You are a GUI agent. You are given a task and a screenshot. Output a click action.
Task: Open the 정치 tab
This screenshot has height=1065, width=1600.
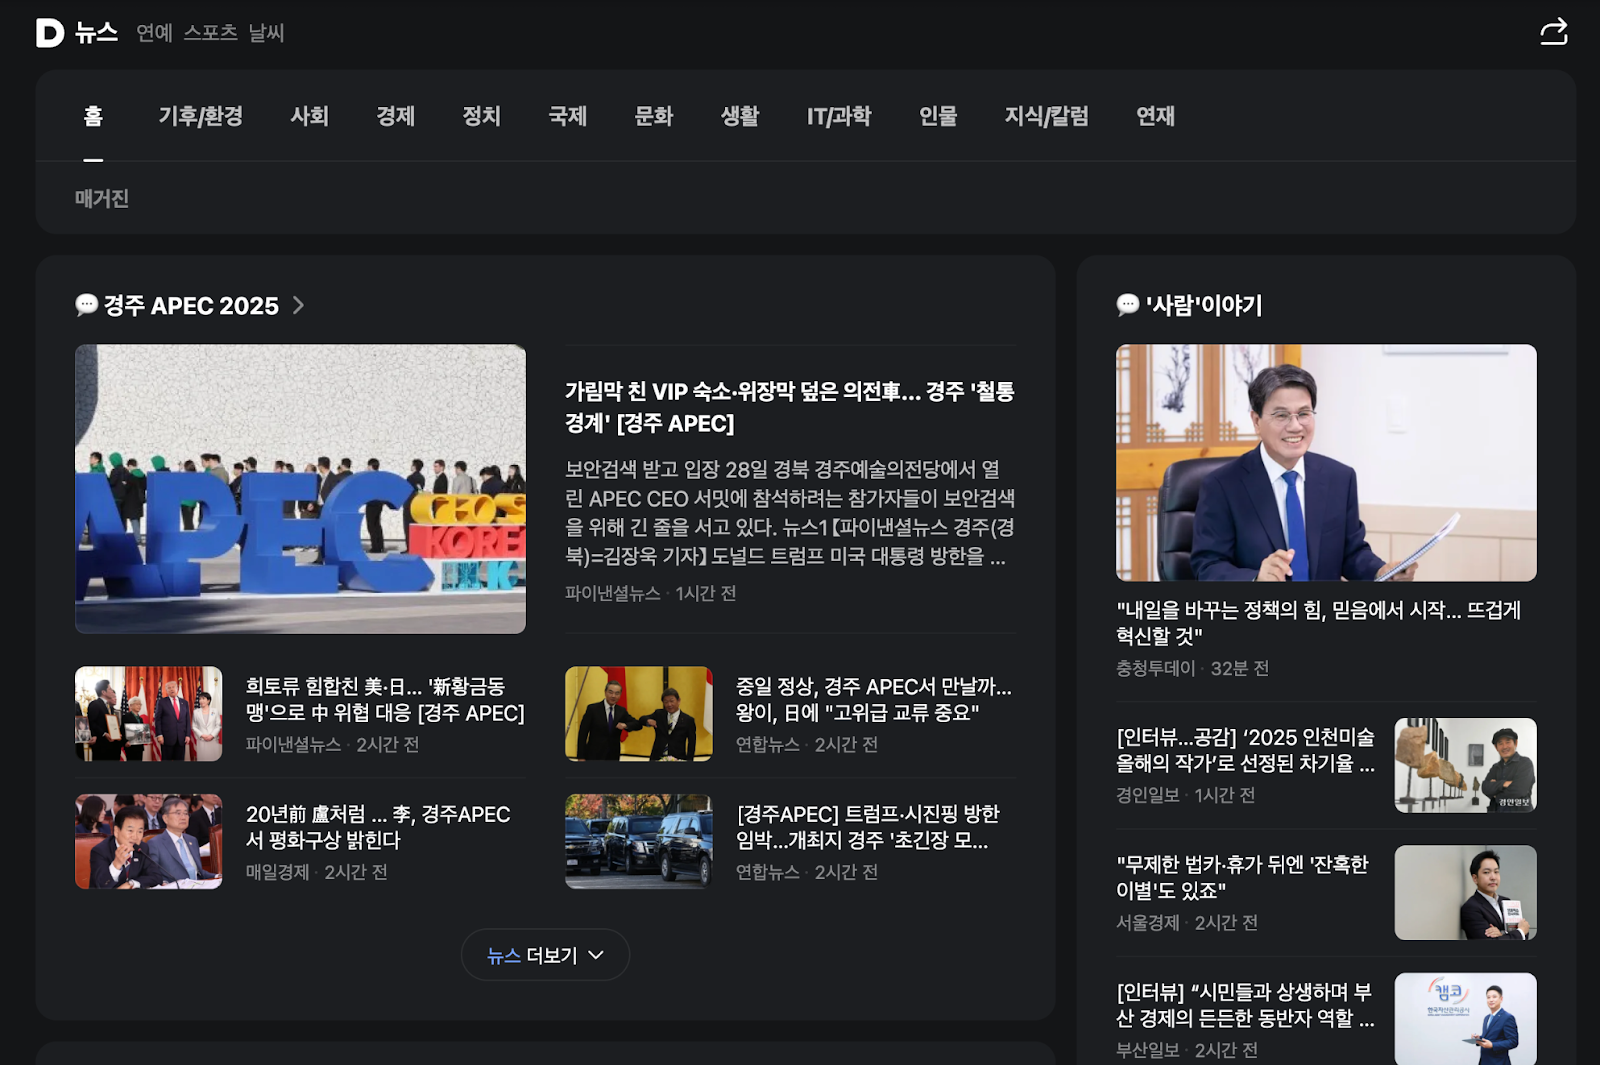pyautogui.click(x=481, y=116)
